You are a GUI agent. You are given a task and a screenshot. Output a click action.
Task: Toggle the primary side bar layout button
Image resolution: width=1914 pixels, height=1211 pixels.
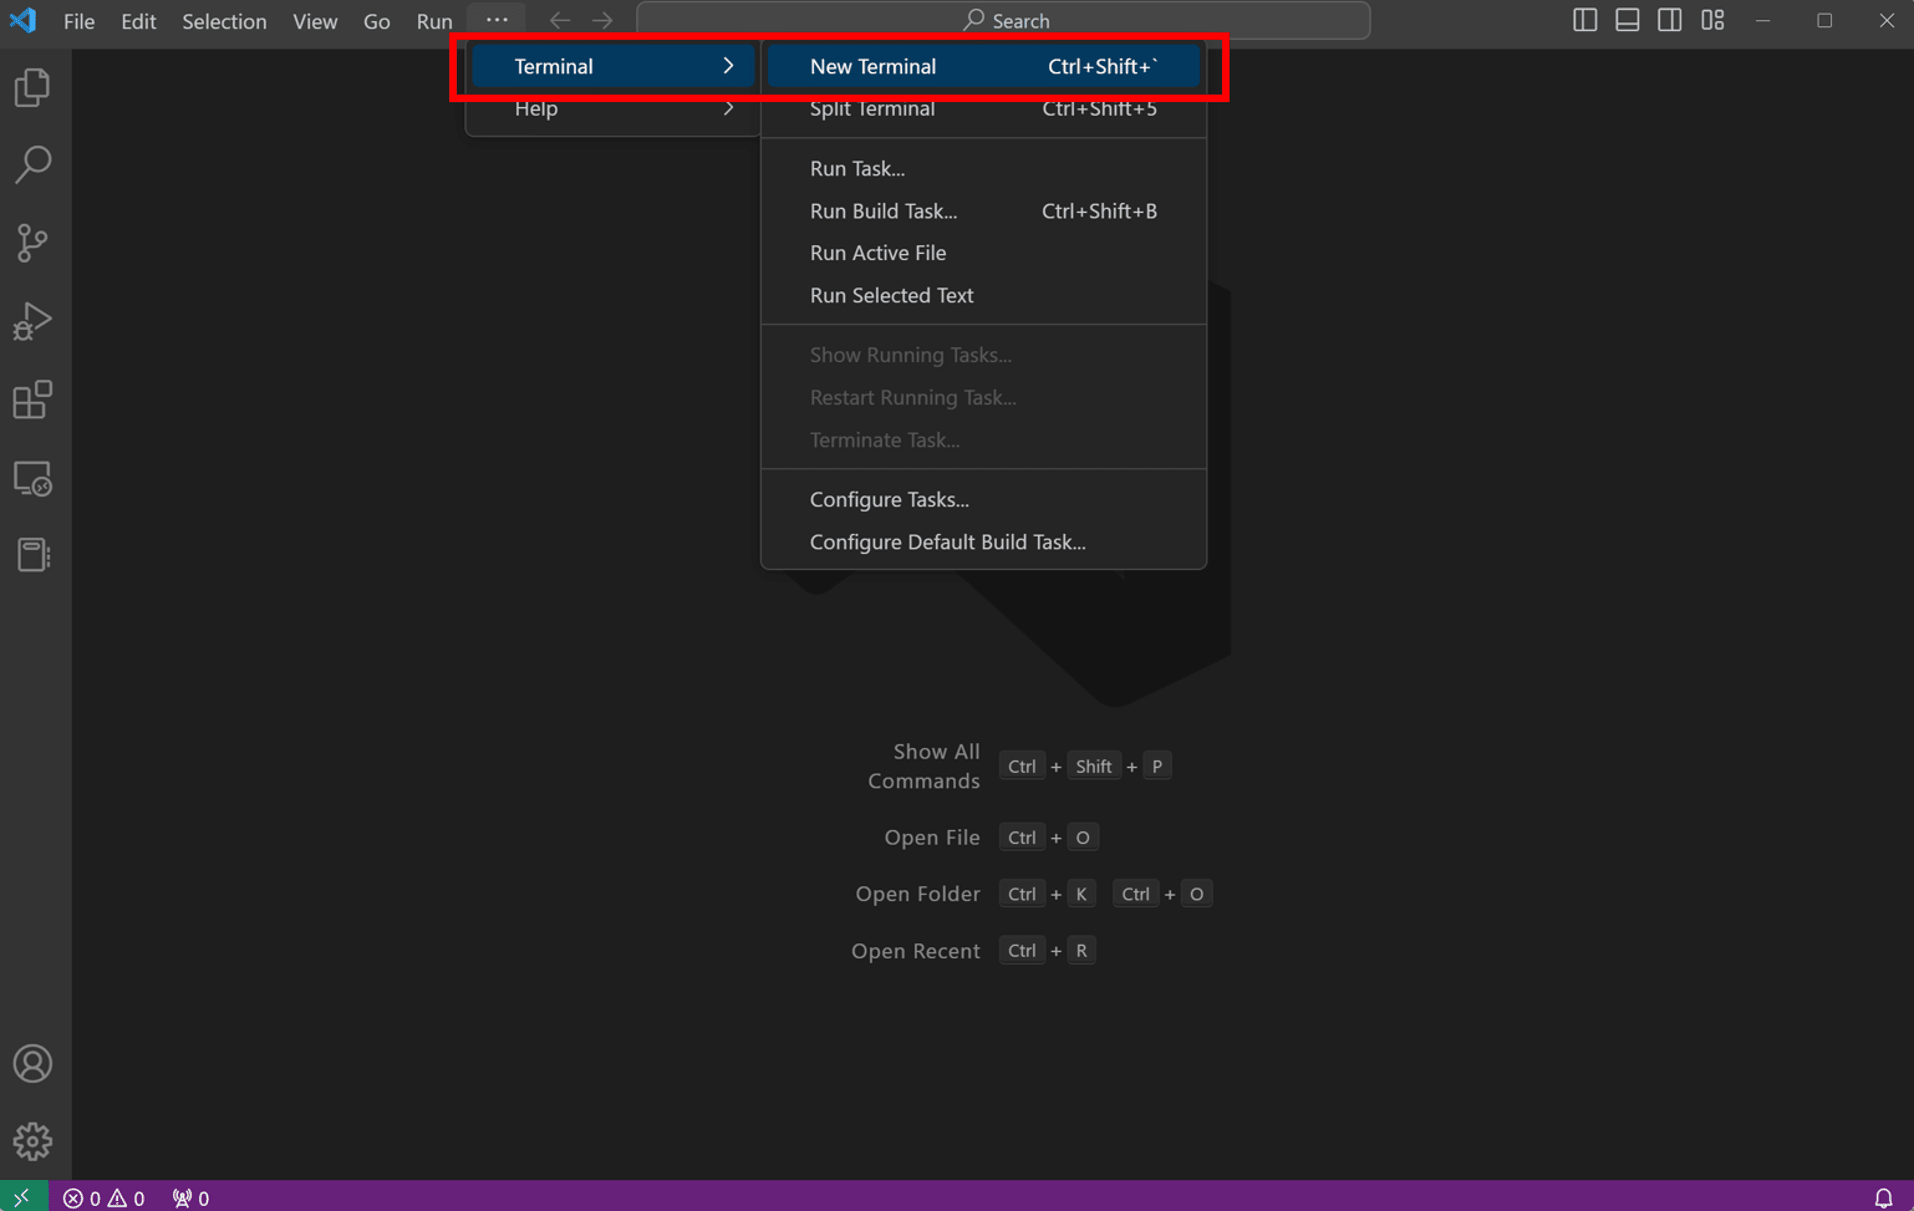click(1584, 20)
